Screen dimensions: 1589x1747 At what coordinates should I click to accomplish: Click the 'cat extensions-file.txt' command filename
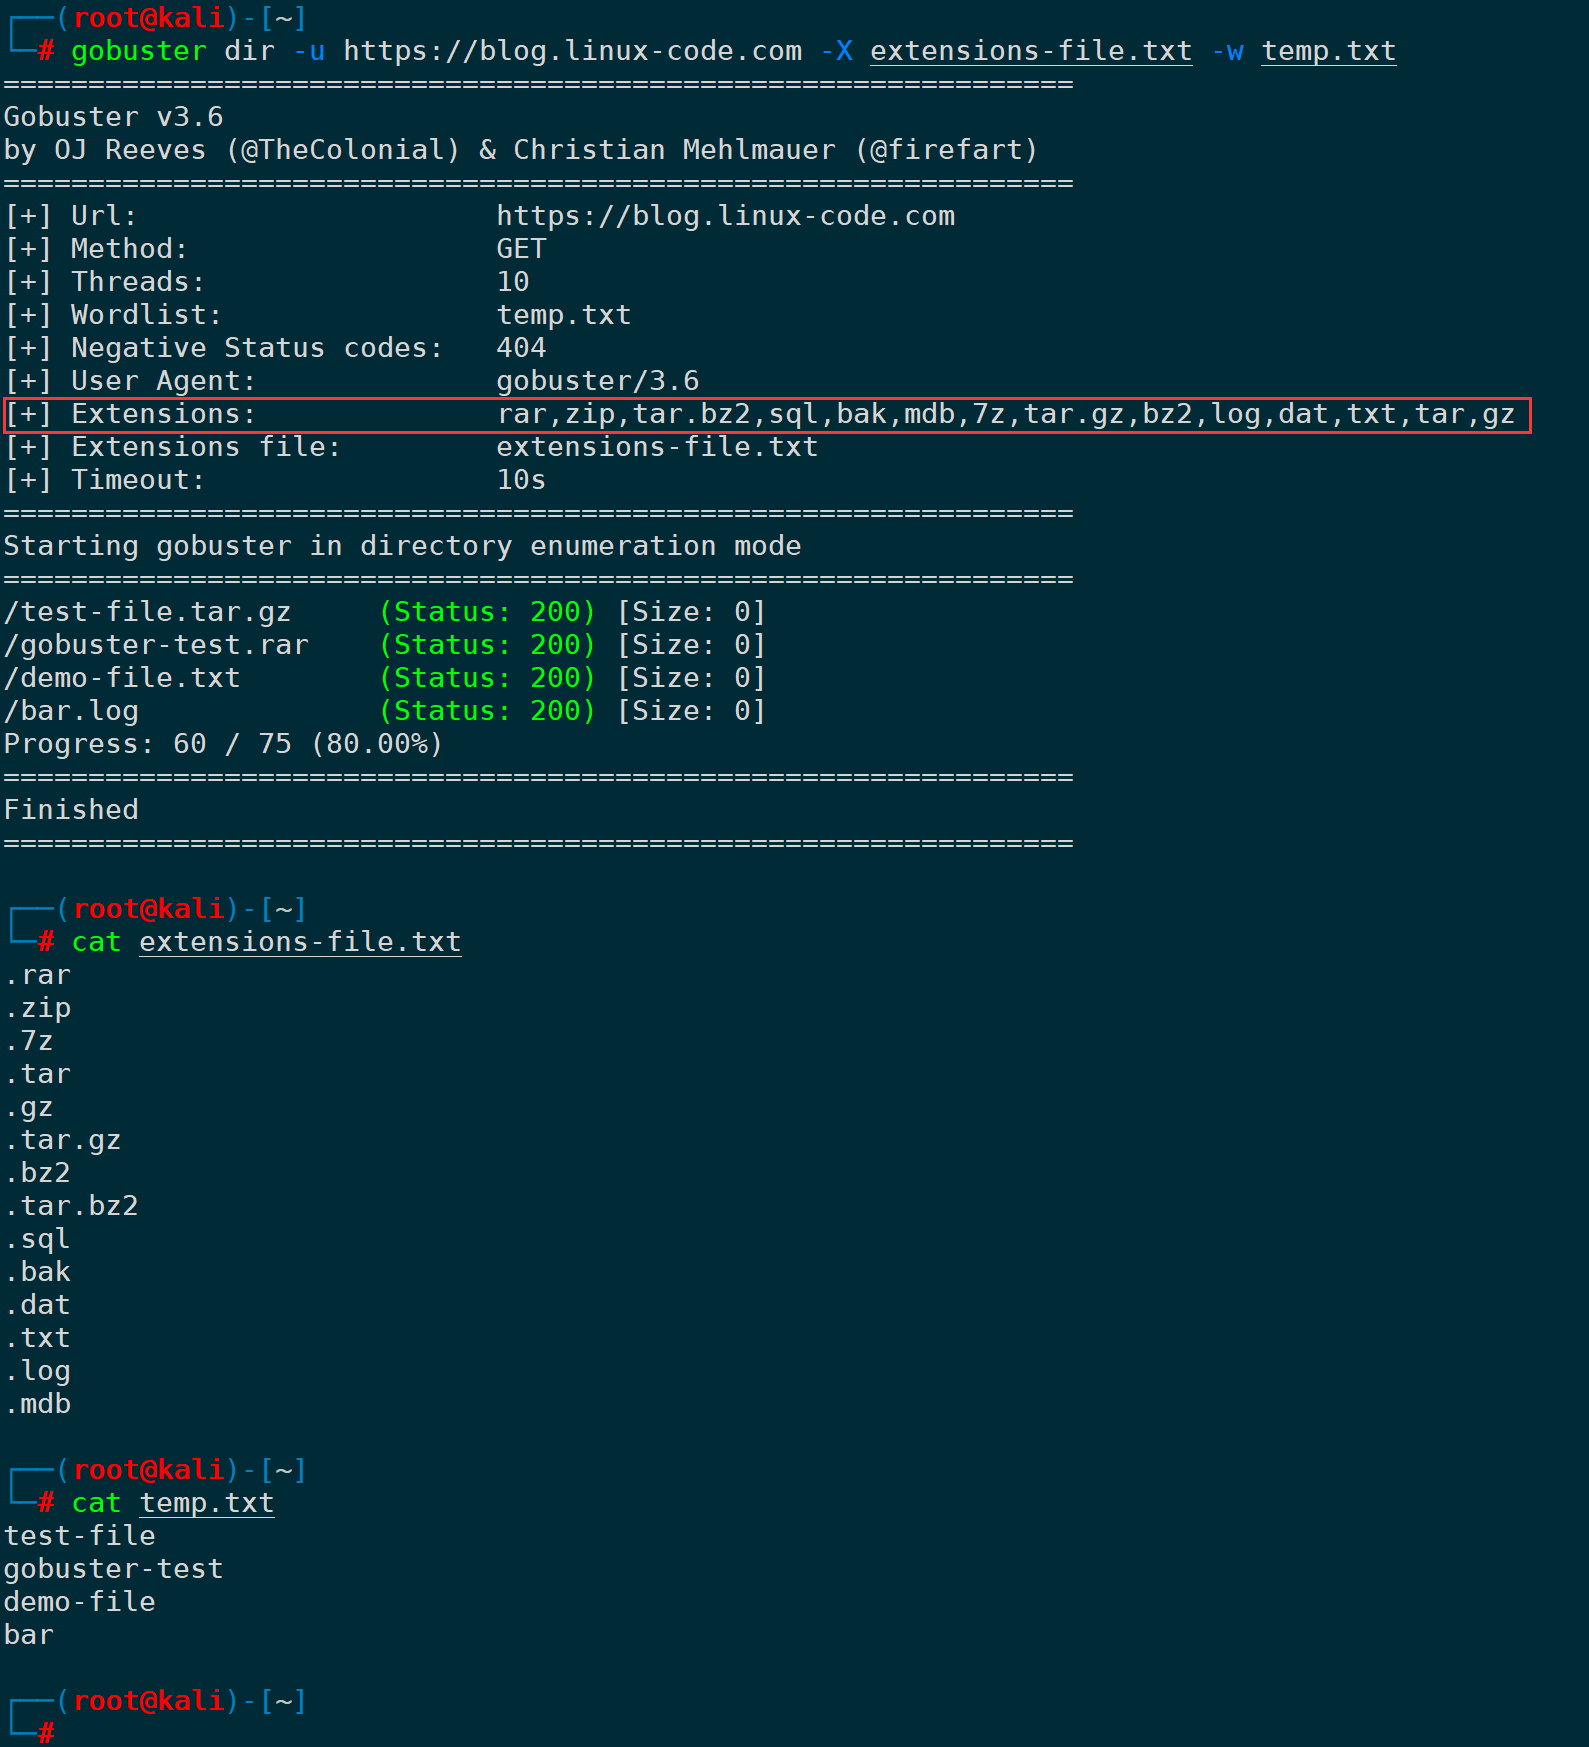tap(300, 942)
